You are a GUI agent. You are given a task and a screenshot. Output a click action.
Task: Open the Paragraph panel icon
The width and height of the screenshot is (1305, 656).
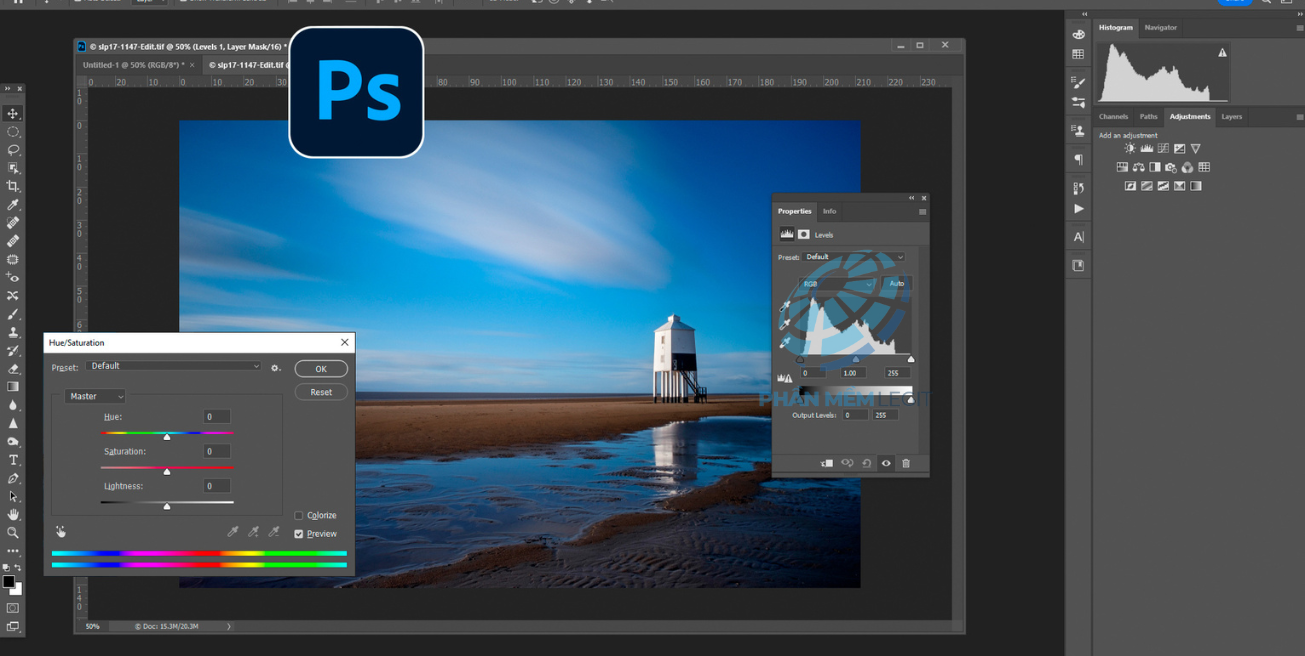coord(1078,160)
